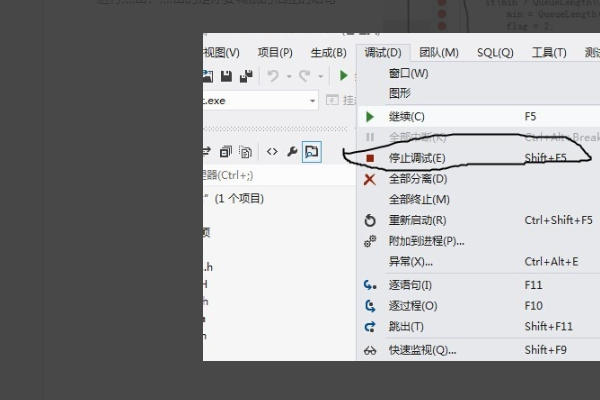Open the 团队(M) menu

tap(439, 52)
